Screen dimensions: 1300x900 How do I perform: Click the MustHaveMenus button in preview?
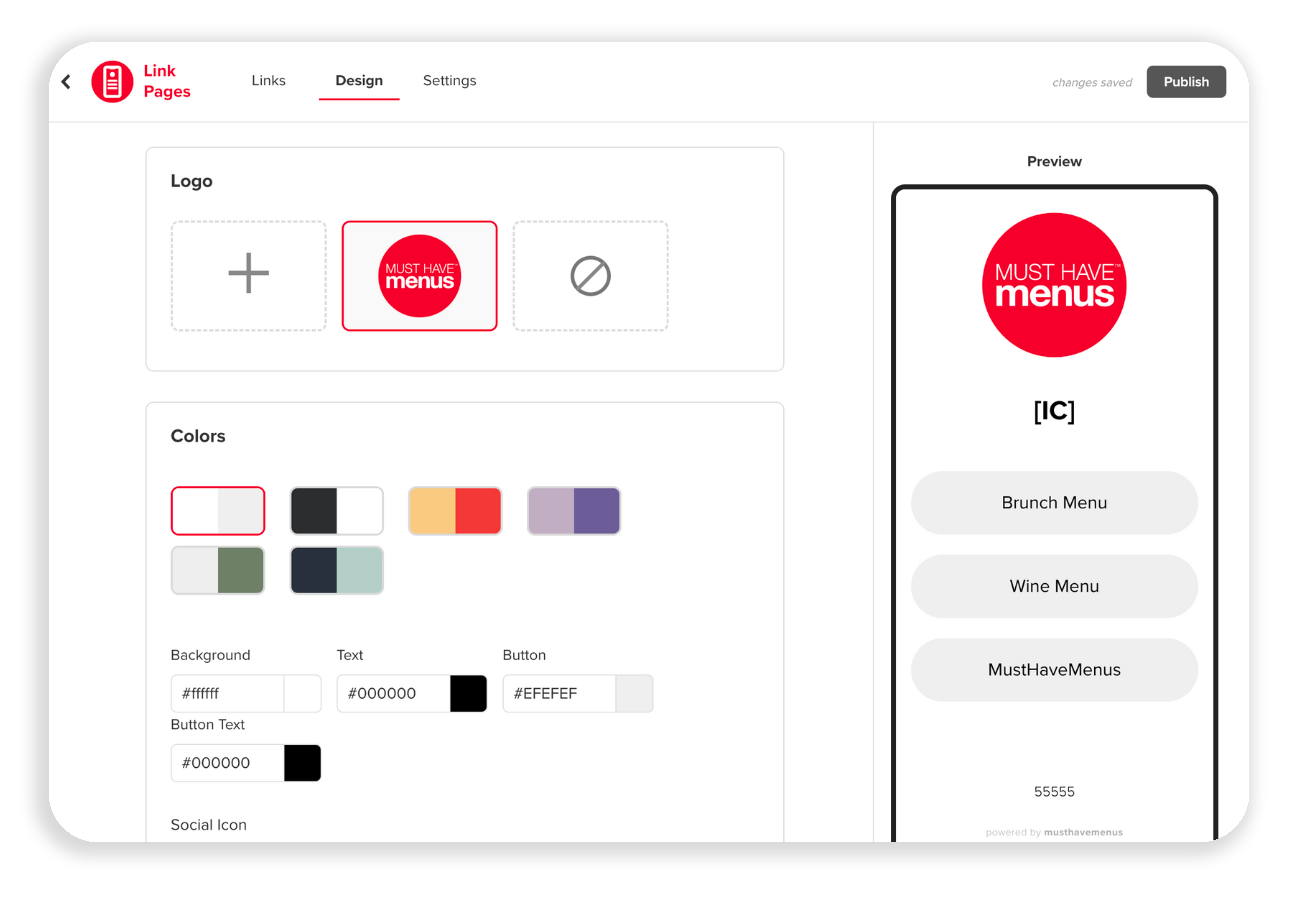1054,670
